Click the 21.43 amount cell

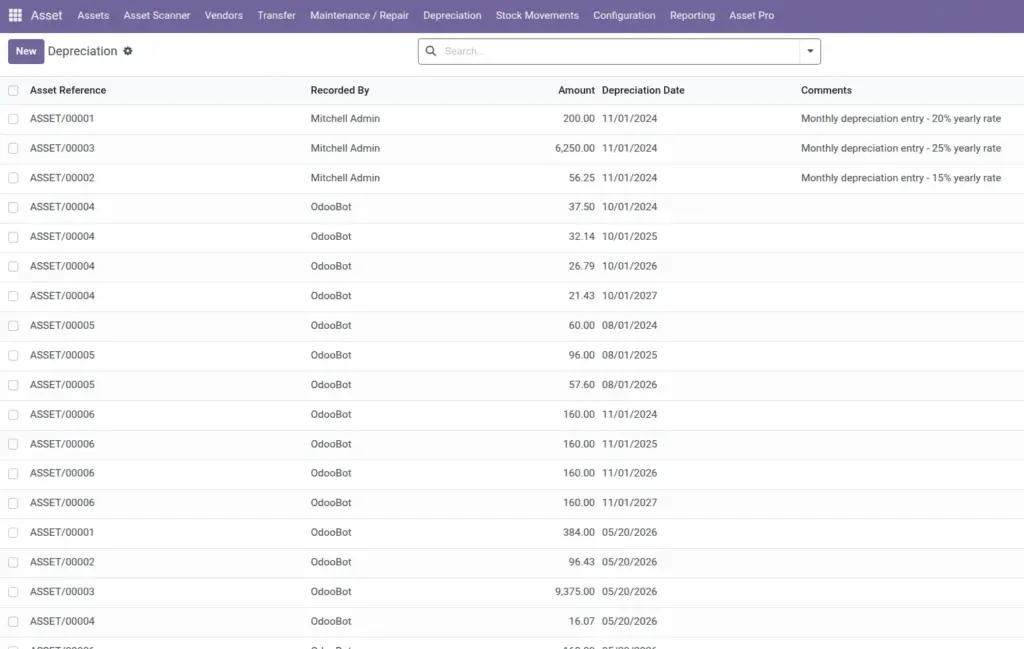click(581, 295)
